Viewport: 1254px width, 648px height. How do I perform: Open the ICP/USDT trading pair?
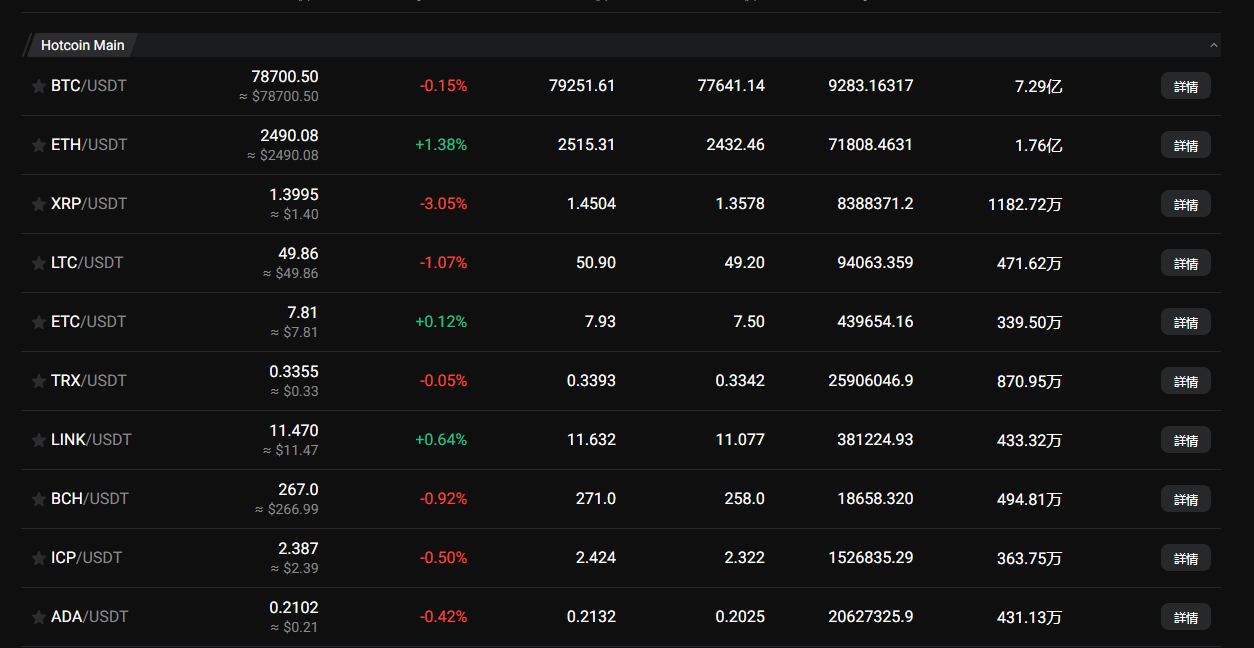86,558
